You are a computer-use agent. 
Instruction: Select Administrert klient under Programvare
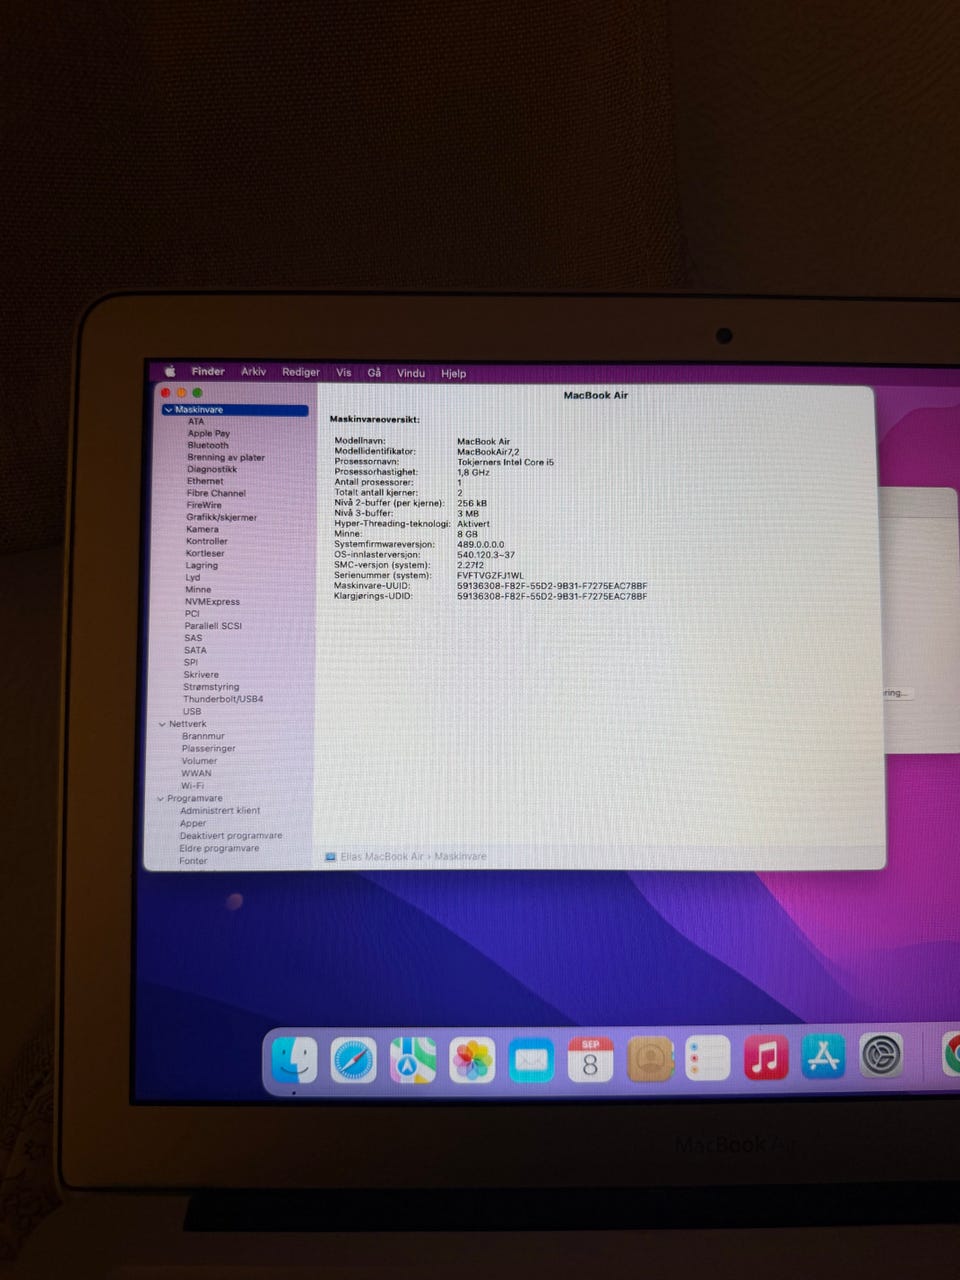click(220, 811)
